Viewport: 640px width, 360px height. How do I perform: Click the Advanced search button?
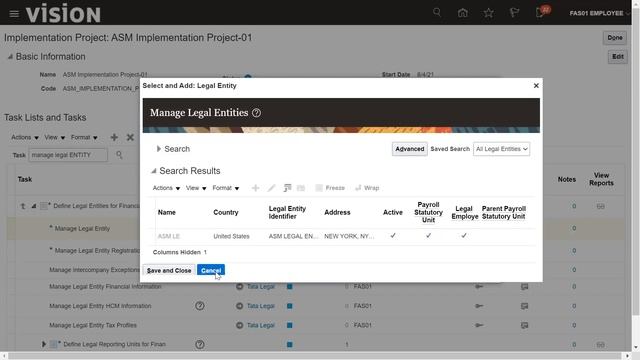409,149
